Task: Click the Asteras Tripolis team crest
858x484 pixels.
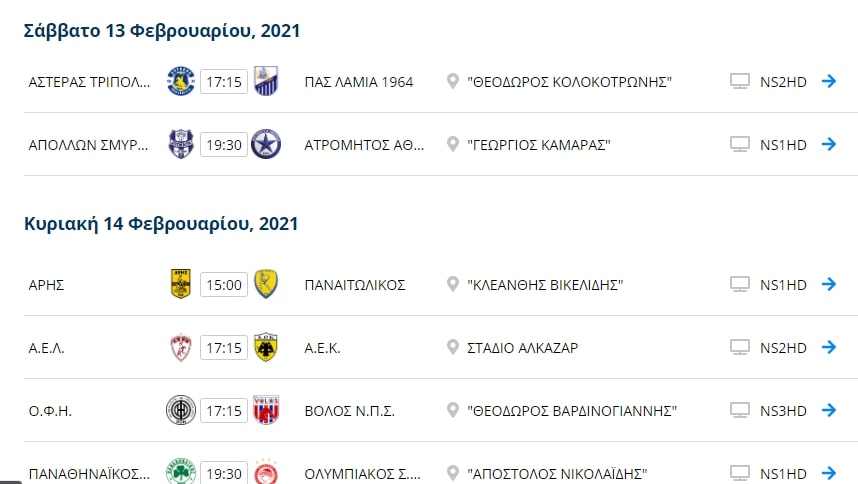Action: tap(181, 81)
